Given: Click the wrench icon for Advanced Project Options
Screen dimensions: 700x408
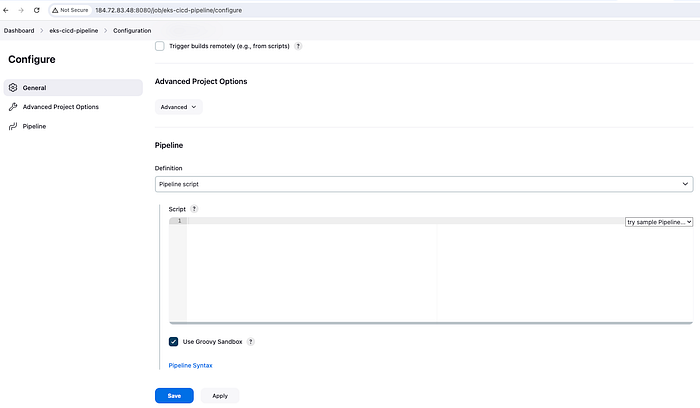Looking at the screenshot, I should 13,107.
